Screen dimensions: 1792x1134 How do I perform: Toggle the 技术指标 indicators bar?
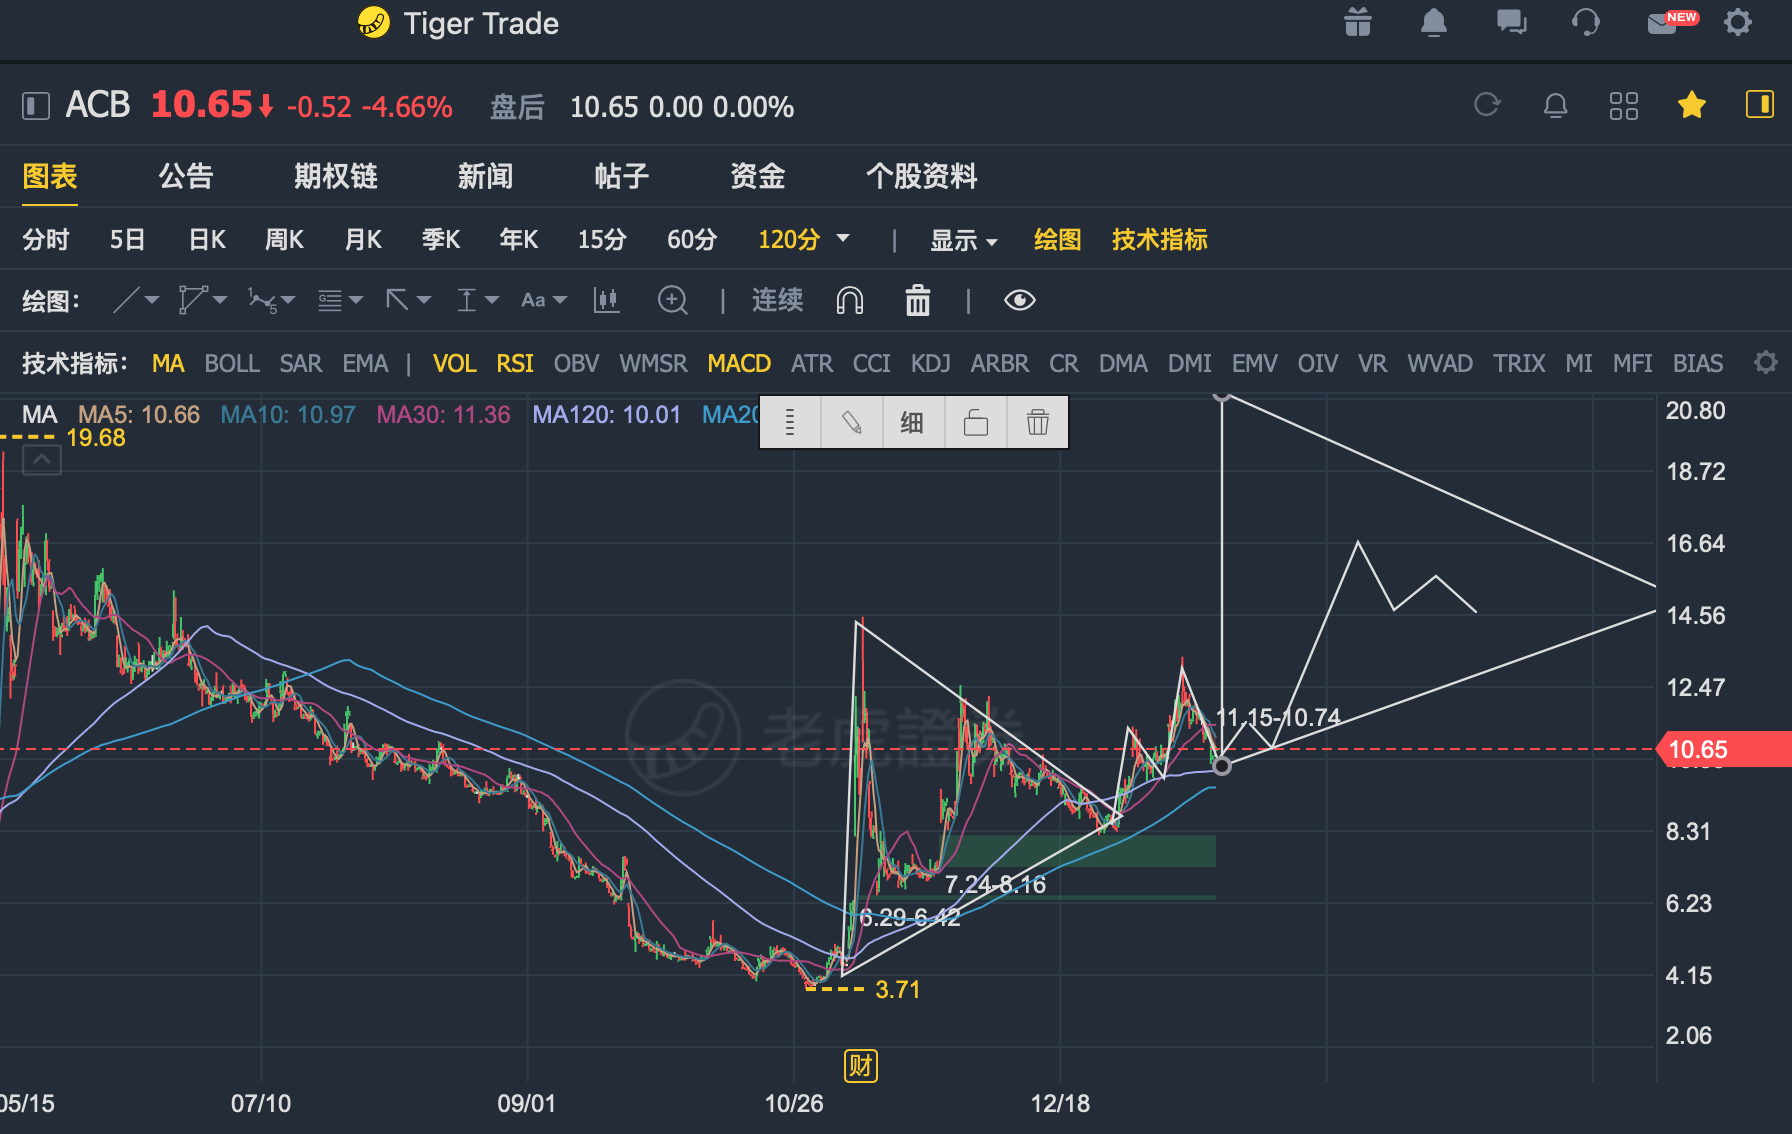tap(1160, 239)
